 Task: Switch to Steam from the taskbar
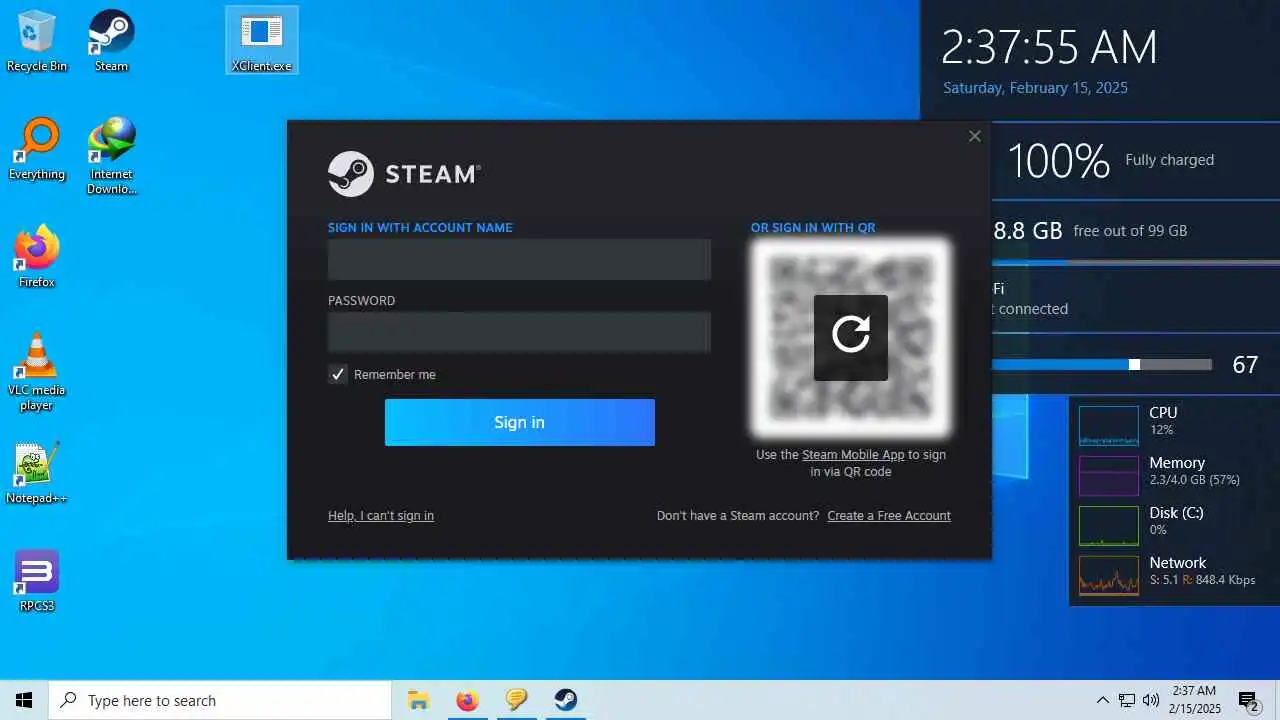566,700
